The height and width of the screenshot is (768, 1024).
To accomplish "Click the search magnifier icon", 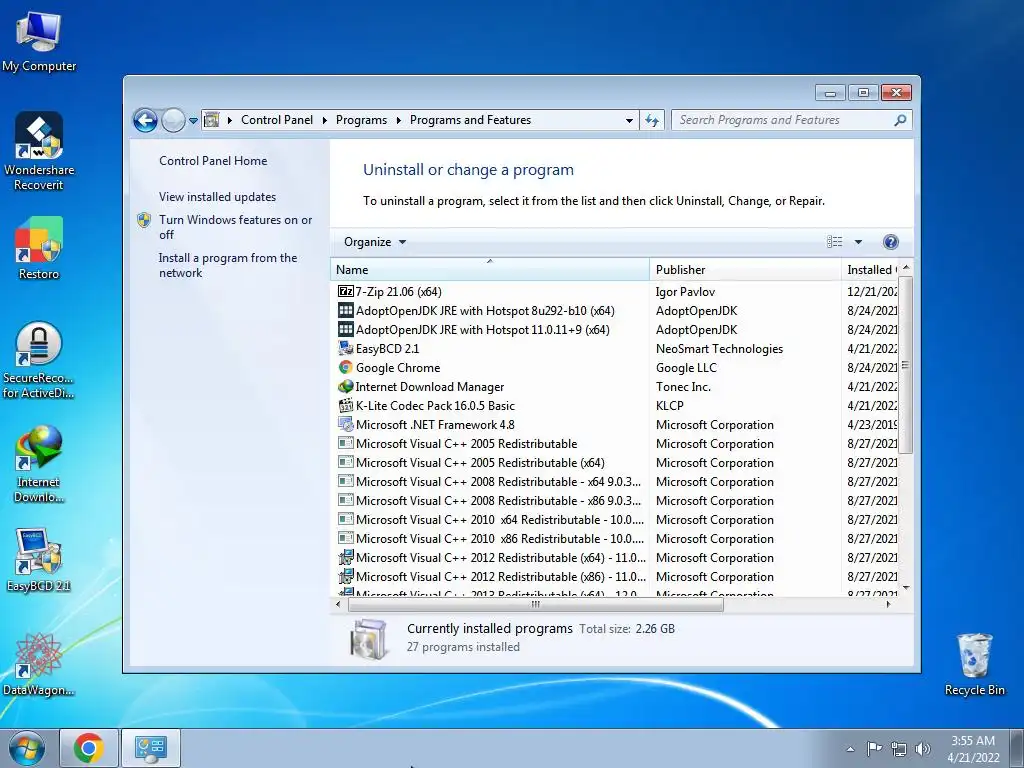I will [x=900, y=120].
